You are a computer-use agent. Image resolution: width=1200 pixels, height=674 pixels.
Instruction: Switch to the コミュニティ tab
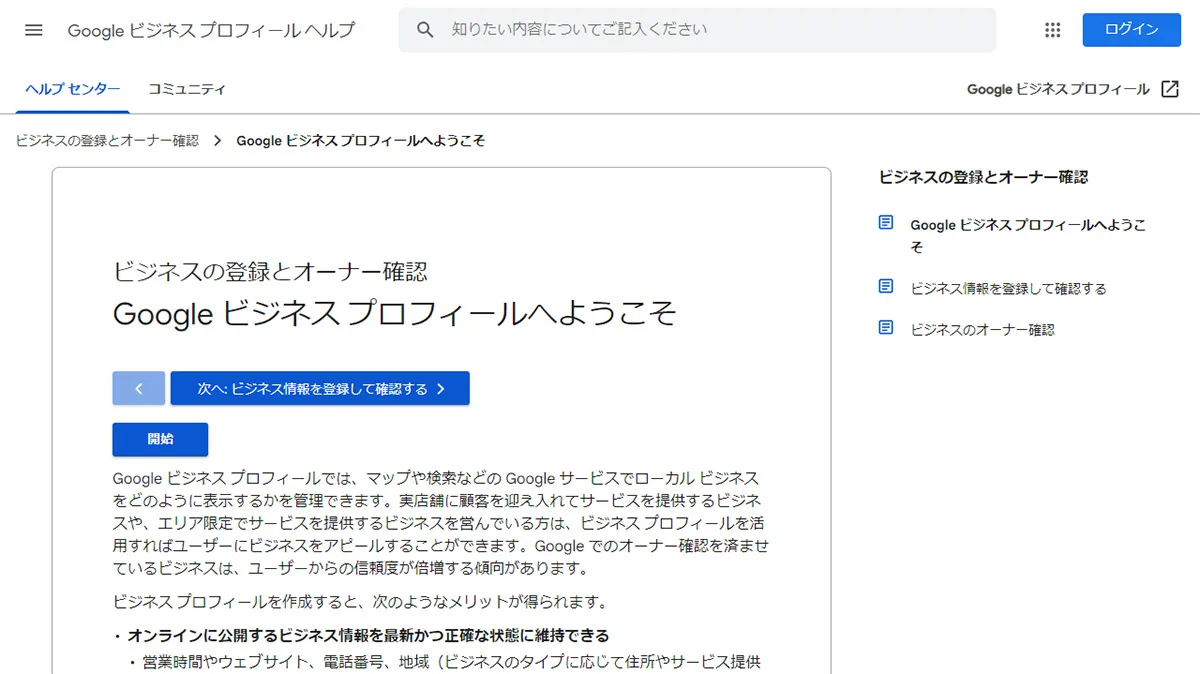coord(188,89)
